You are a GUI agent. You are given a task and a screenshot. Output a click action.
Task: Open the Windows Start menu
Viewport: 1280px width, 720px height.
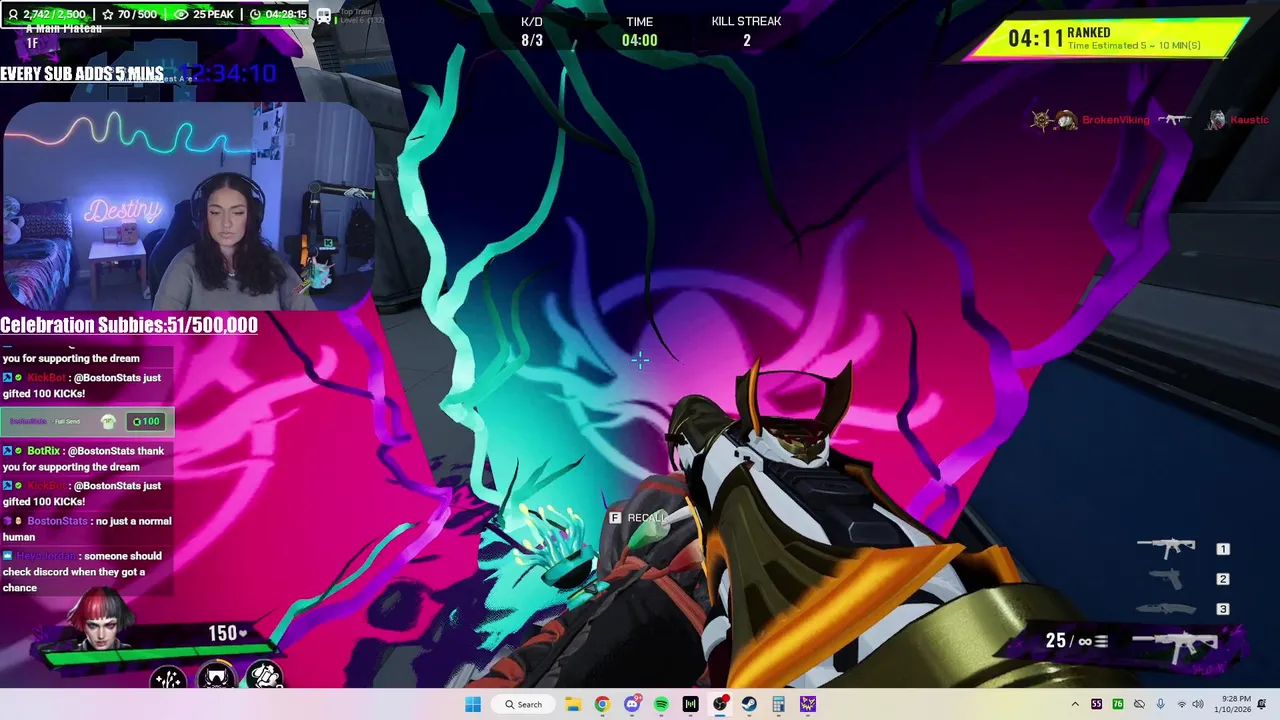pos(473,704)
